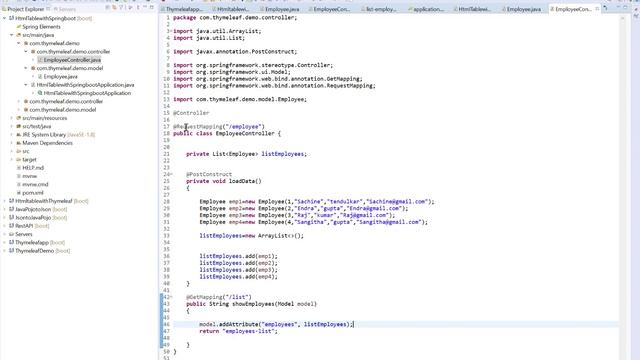Select the mvnw.cmd file
The height and width of the screenshot is (360, 640).
[x=35, y=184]
